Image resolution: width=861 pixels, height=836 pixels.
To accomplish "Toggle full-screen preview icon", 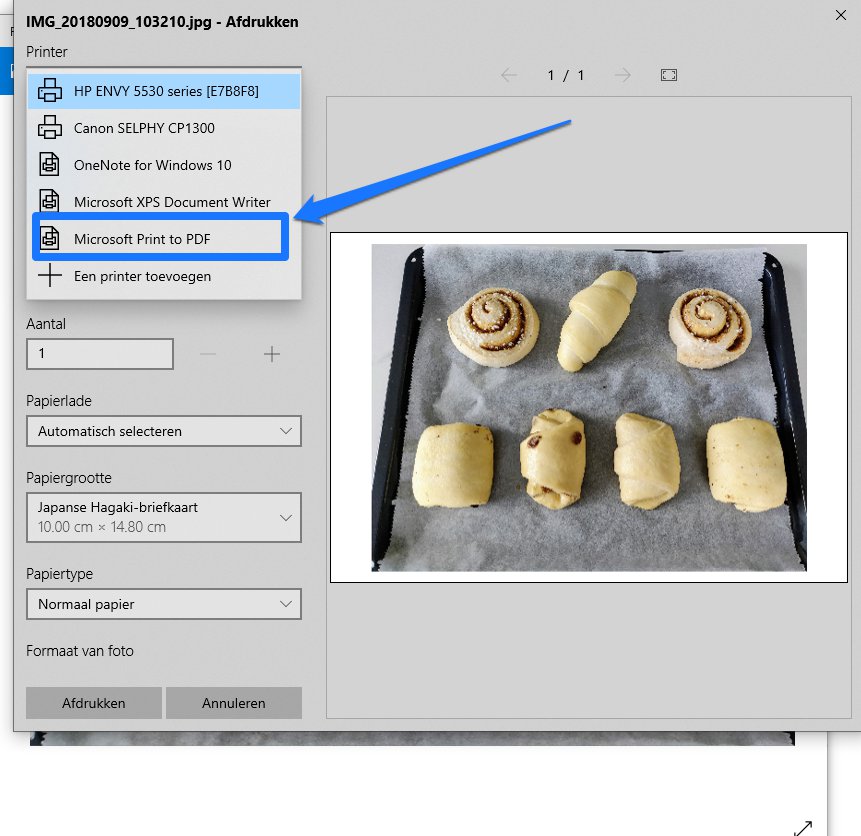I will [669, 75].
